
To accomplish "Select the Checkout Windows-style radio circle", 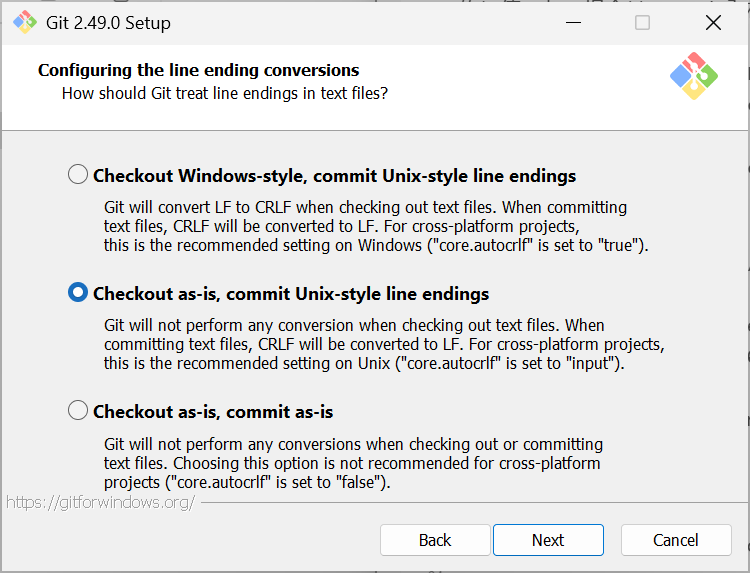I will coord(78,175).
